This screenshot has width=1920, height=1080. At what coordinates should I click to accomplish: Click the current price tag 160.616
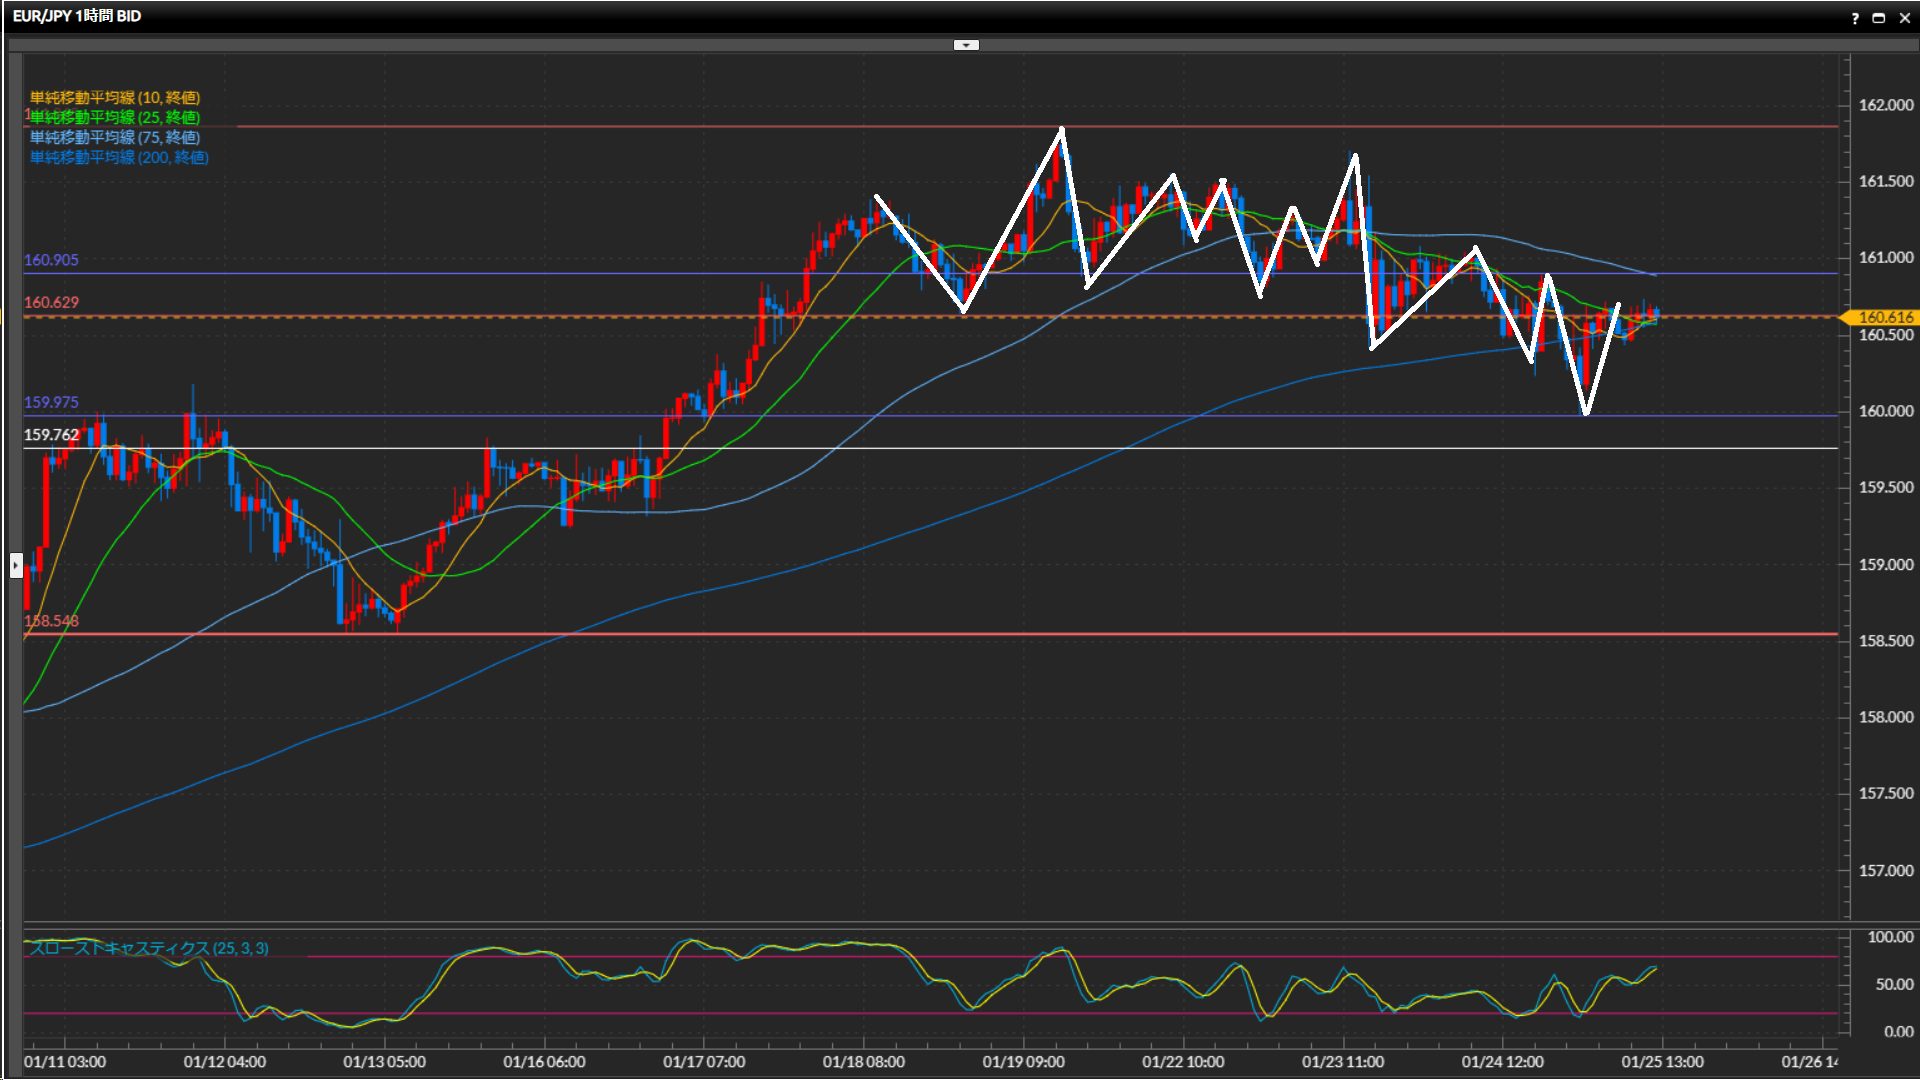(1884, 317)
